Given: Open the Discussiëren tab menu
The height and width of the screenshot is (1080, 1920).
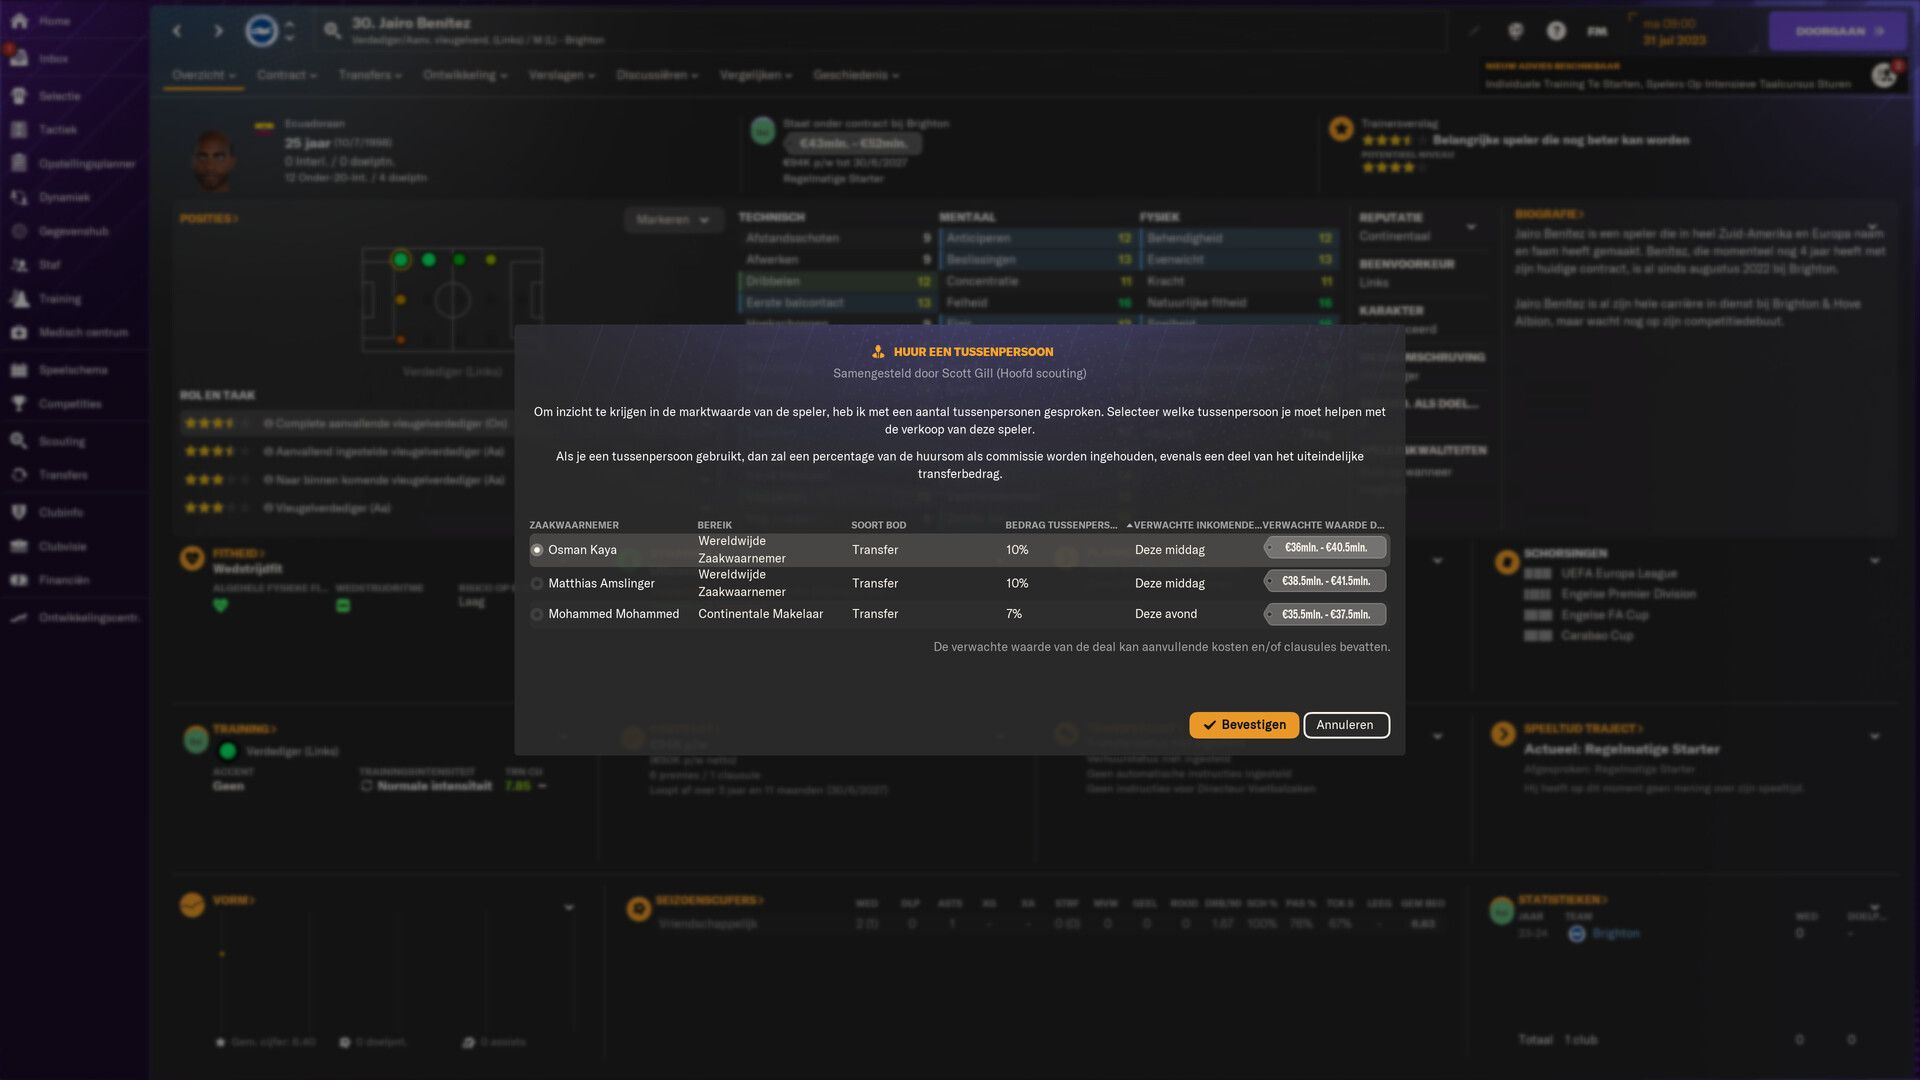Looking at the screenshot, I should point(657,75).
